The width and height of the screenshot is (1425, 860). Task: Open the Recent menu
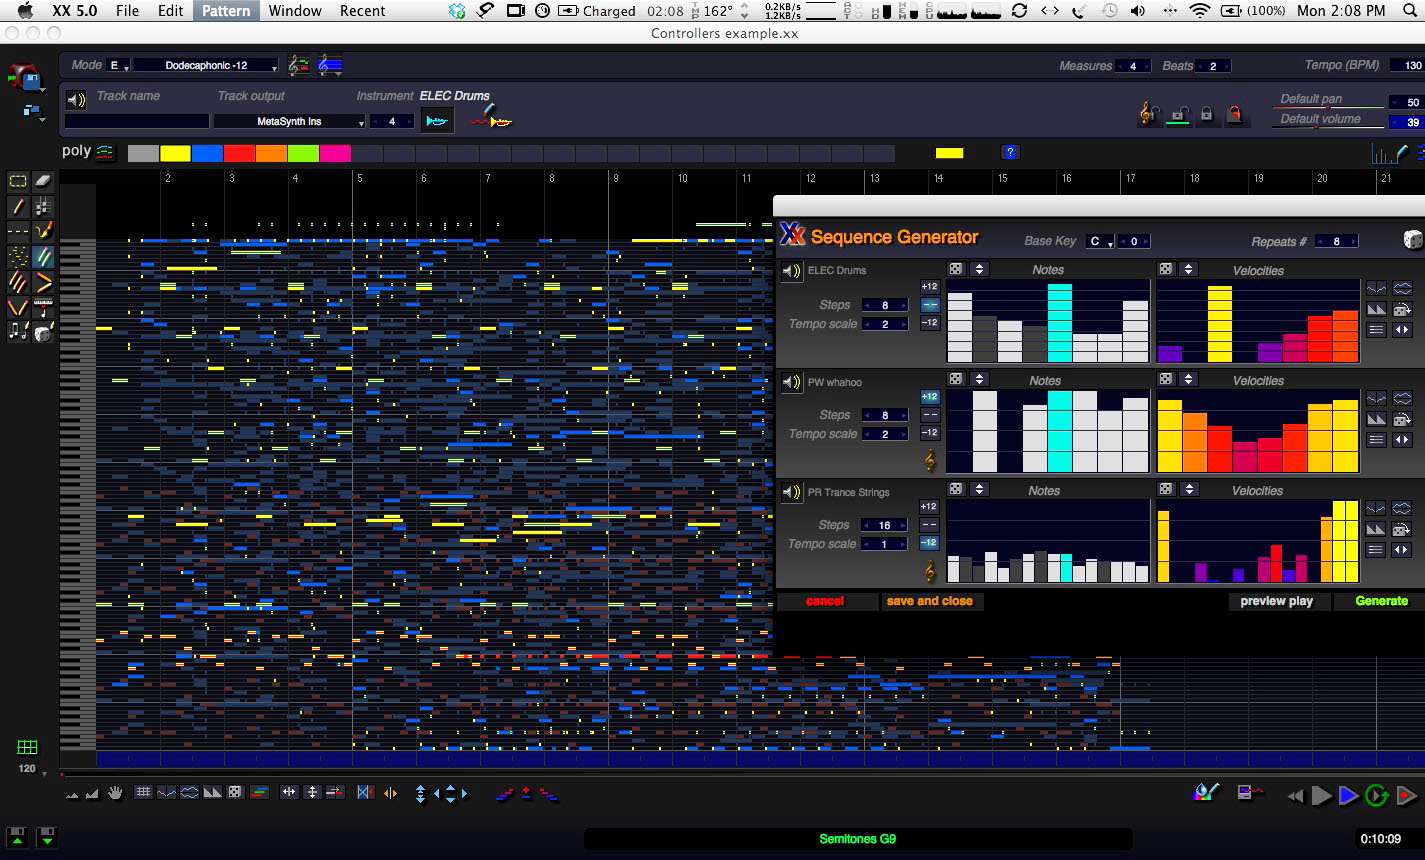click(x=362, y=11)
